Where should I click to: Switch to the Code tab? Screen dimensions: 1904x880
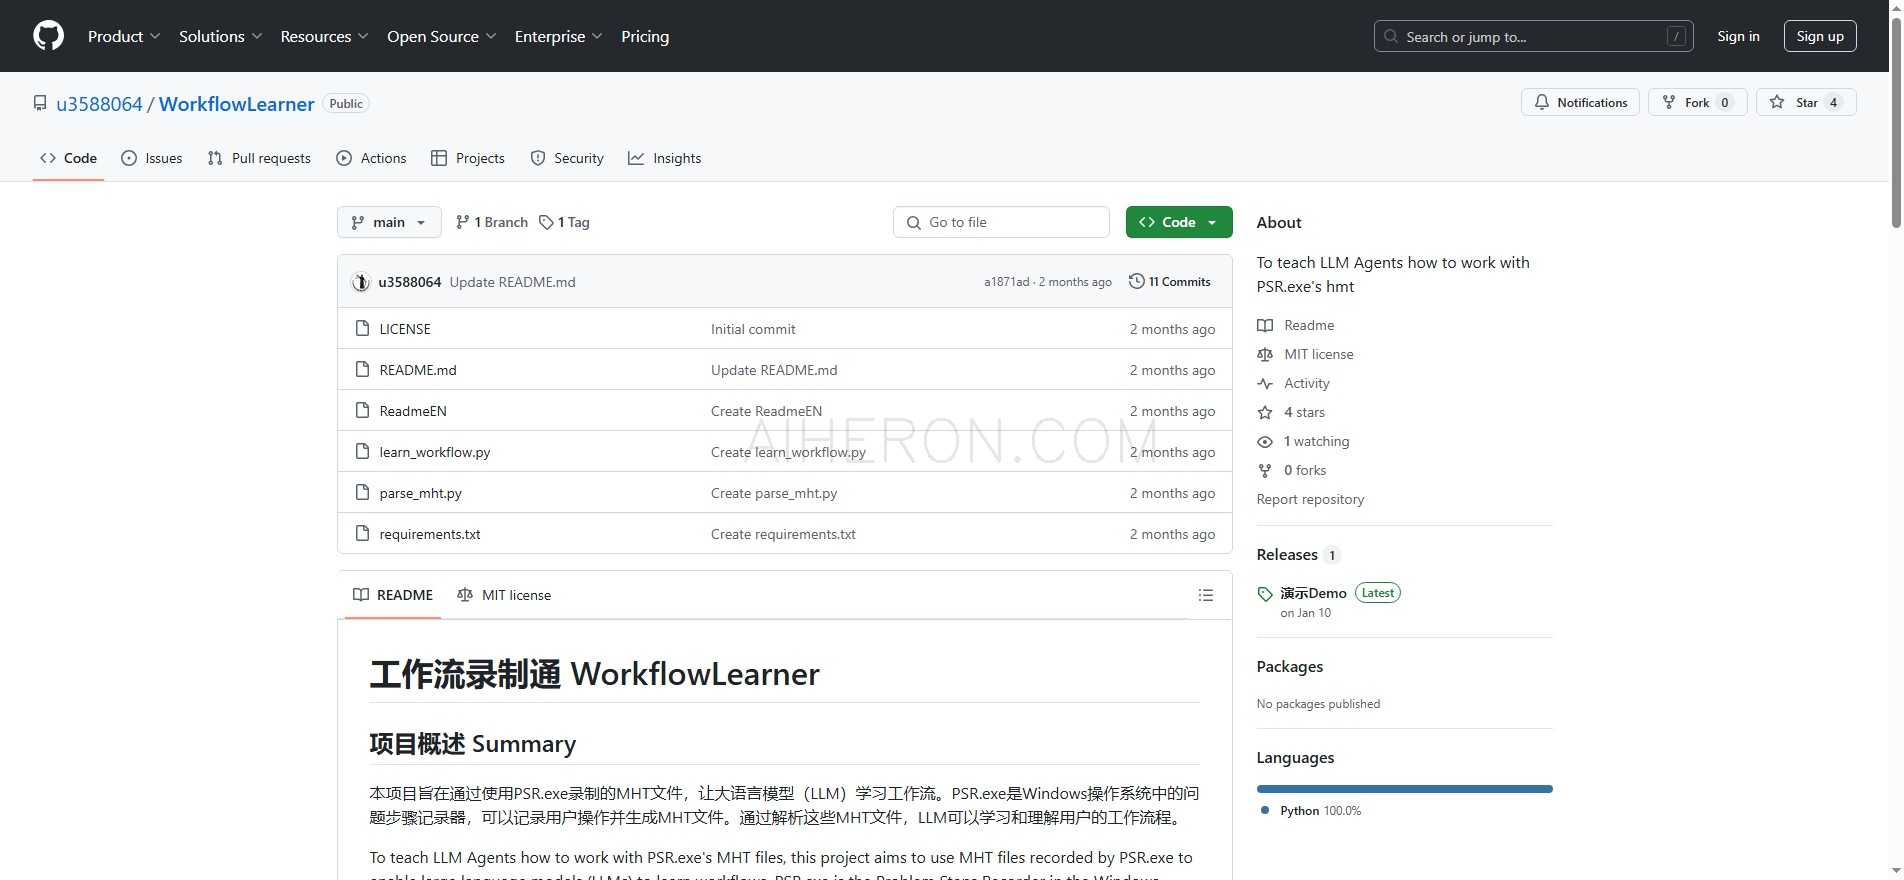coord(68,158)
